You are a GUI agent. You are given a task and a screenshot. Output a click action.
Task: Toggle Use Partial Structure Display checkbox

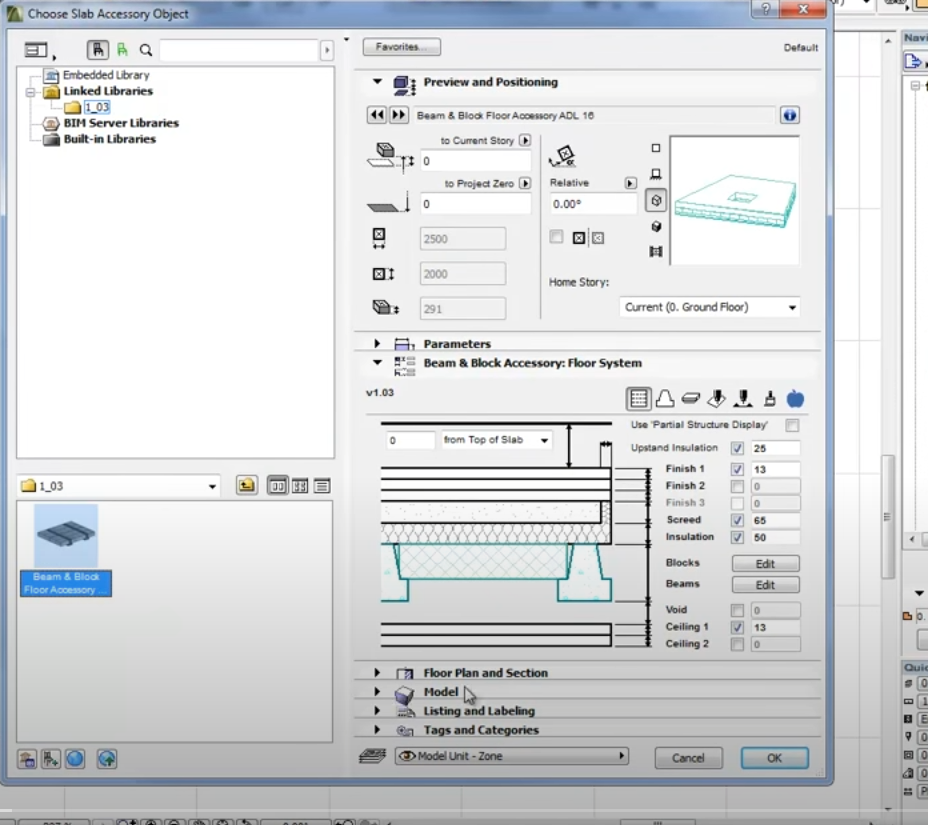(x=792, y=426)
